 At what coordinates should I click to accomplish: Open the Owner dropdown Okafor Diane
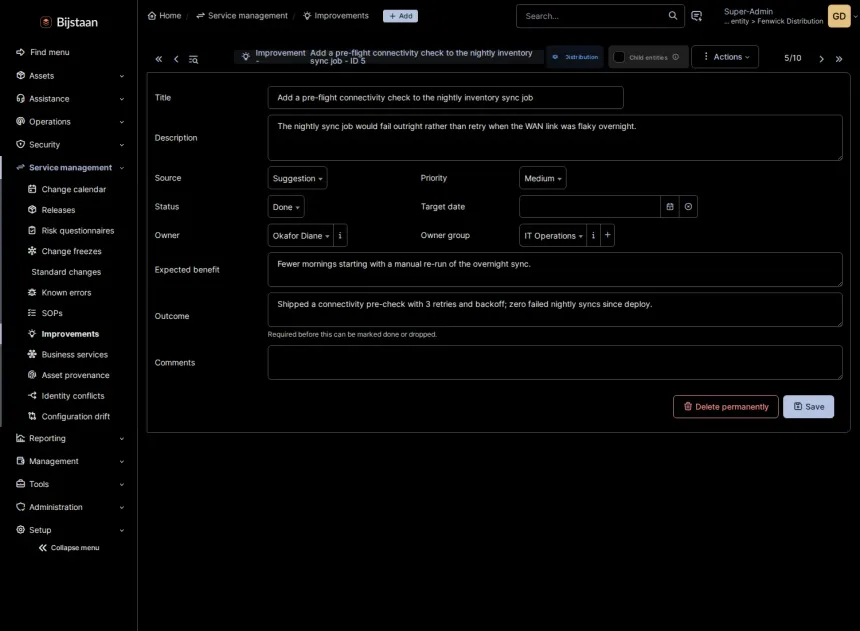point(301,235)
